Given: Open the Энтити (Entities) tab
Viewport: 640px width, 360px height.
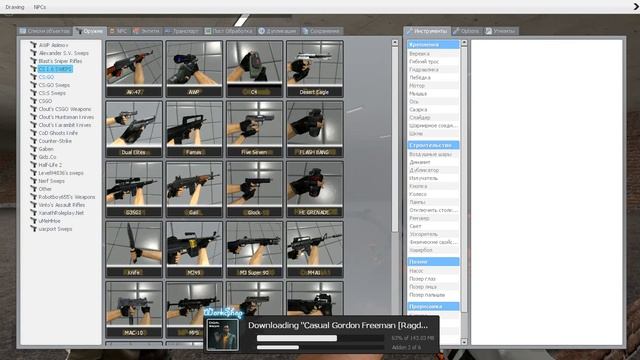Looking at the screenshot, I should 146,31.
